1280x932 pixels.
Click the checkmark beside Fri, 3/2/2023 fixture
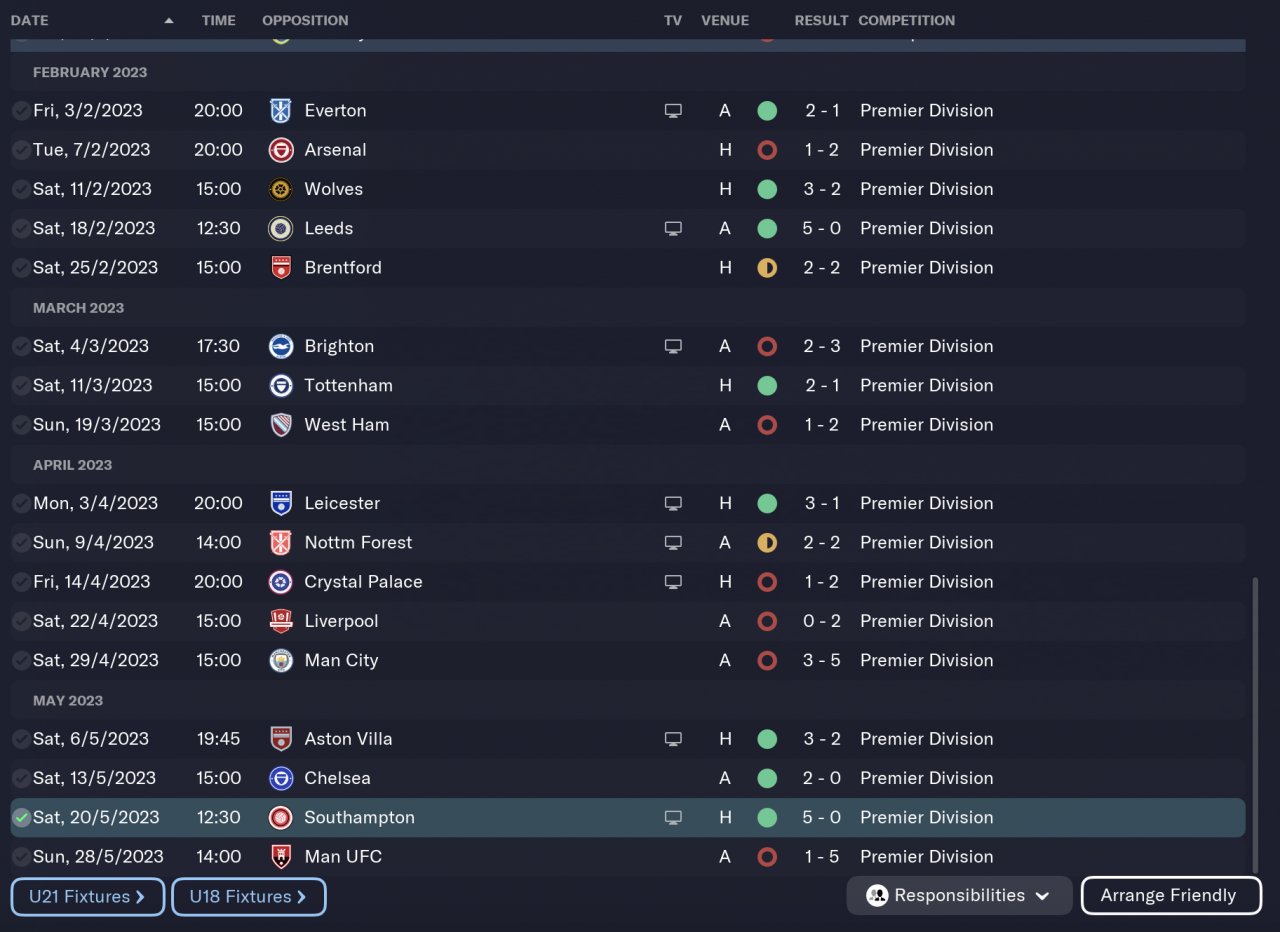pyautogui.click(x=21, y=111)
